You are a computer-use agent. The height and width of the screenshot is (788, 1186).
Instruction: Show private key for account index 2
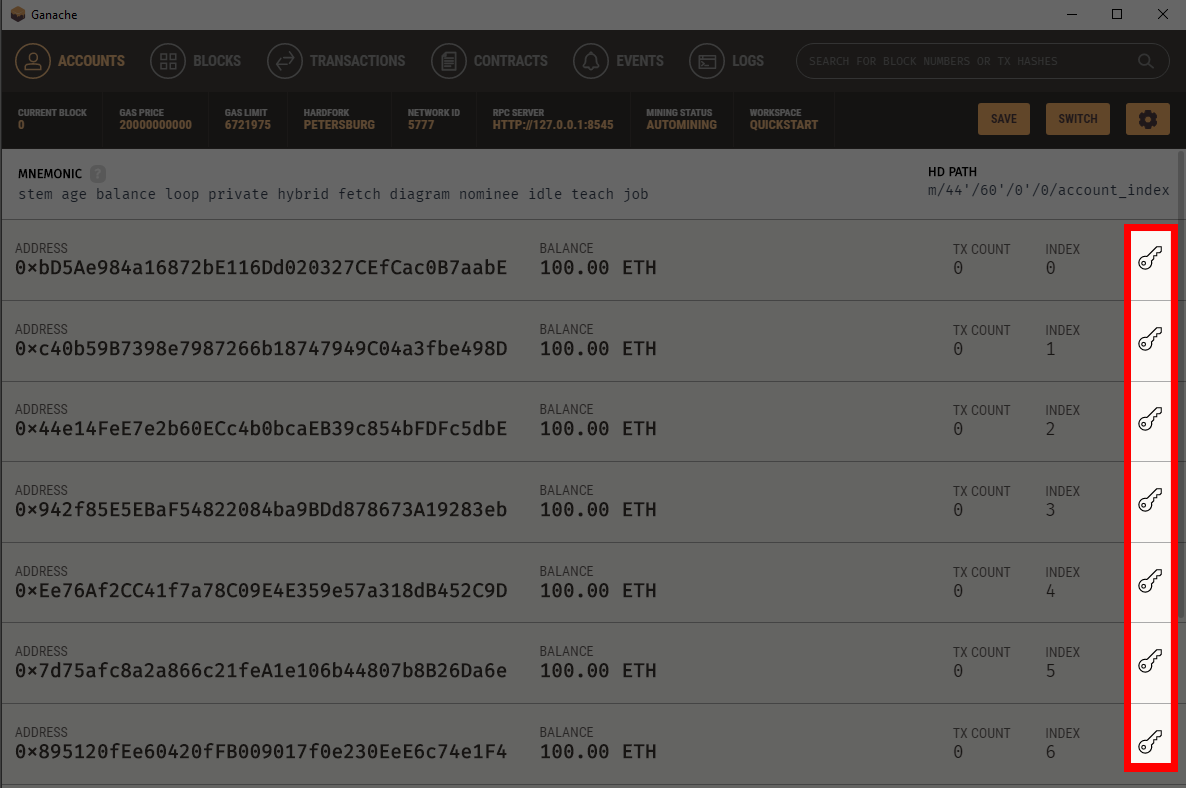click(x=1150, y=420)
